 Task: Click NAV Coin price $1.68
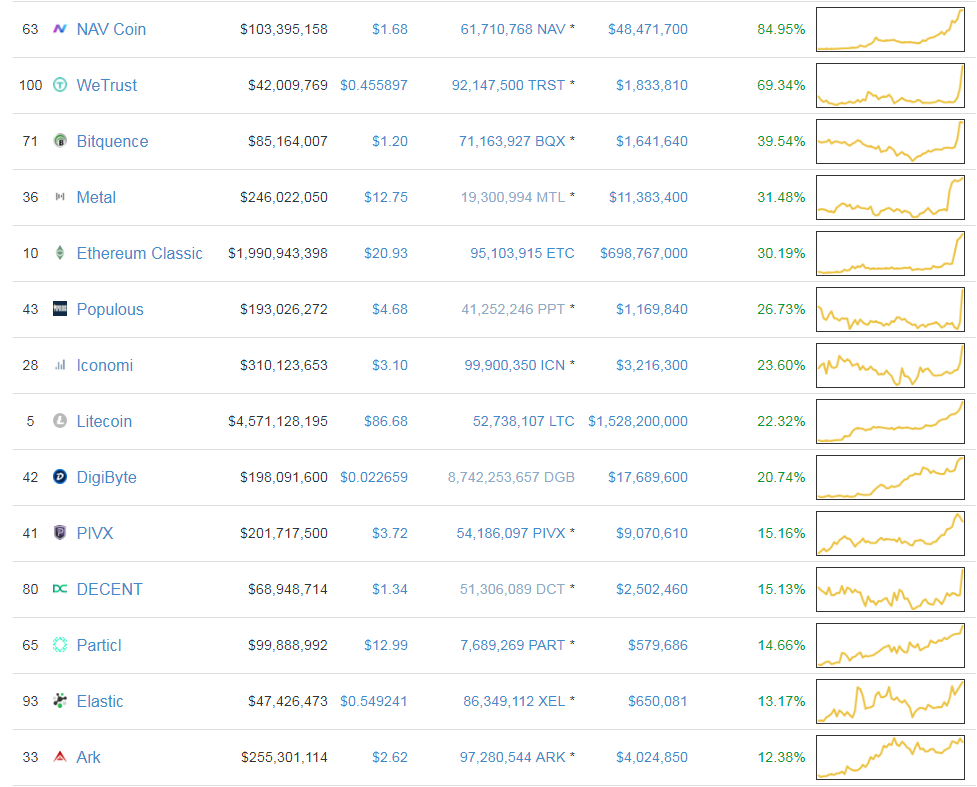coord(390,29)
